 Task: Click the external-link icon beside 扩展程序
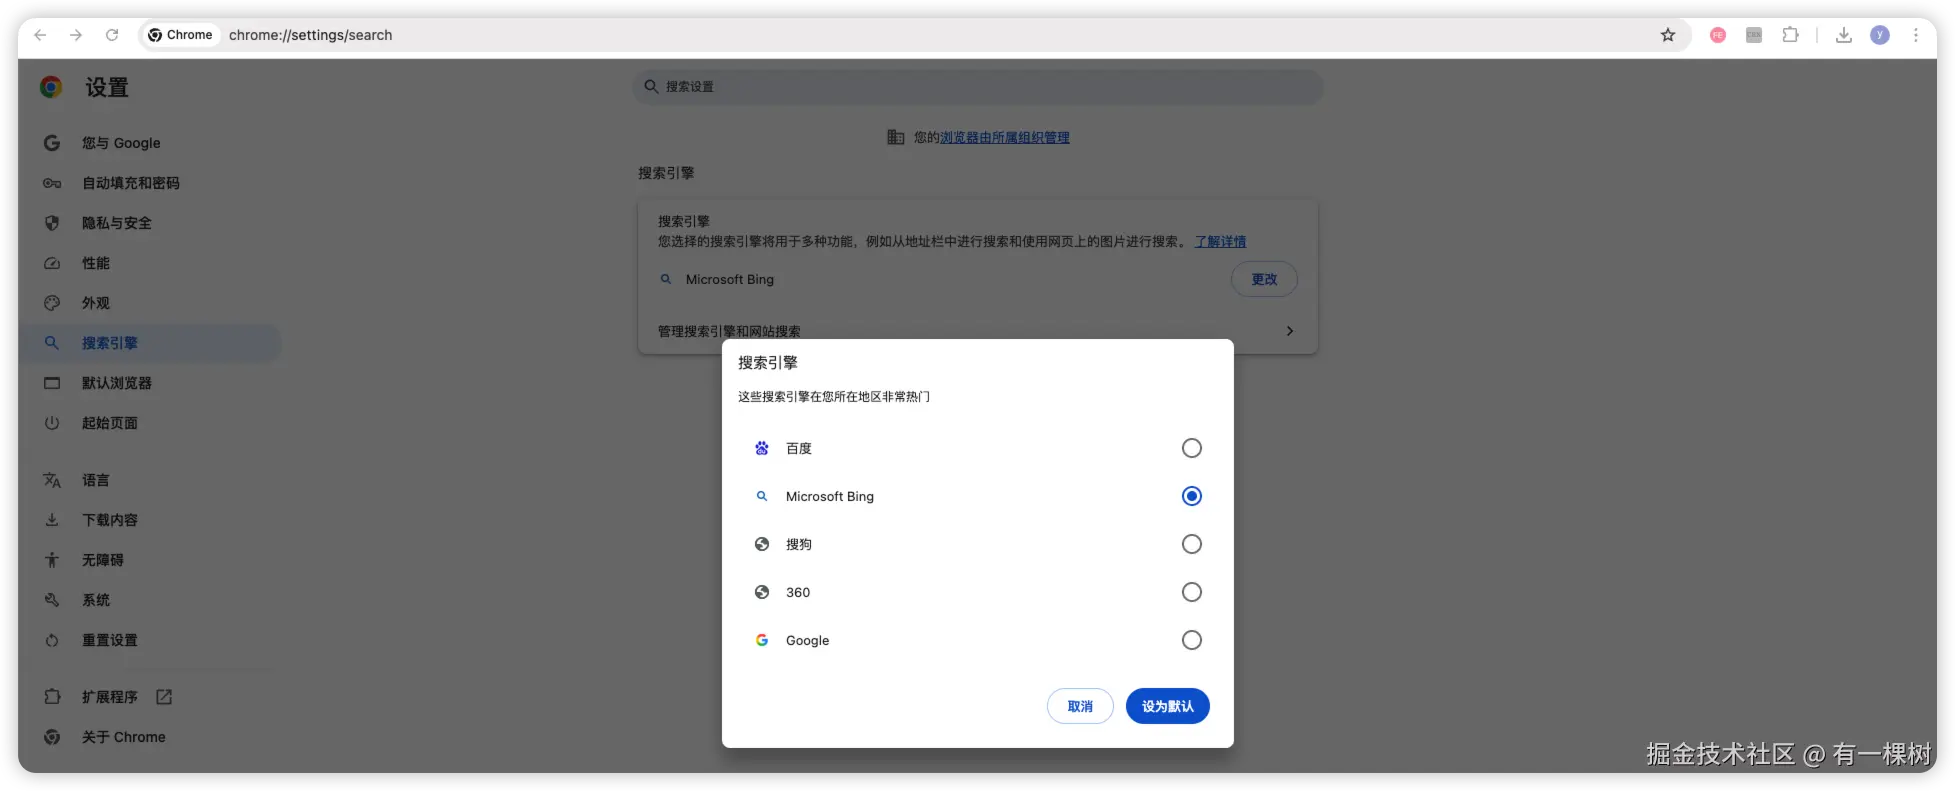pos(164,697)
